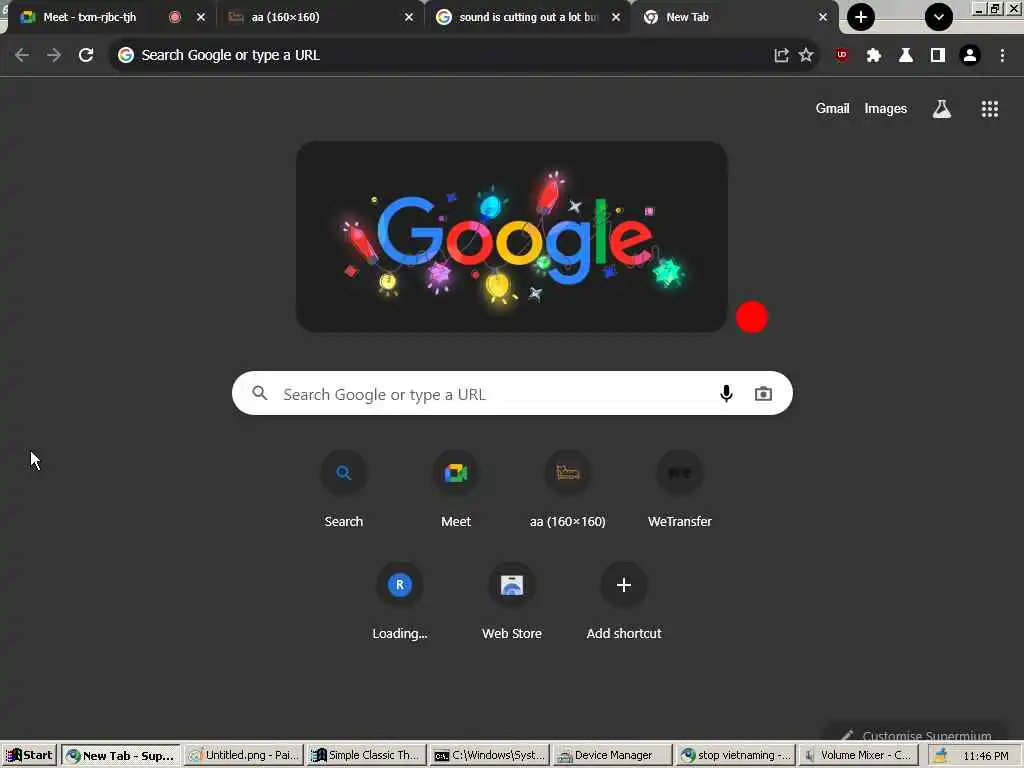Search by image with camera icon
This screenshot has height=768, width=1024.
pos(763,393)
